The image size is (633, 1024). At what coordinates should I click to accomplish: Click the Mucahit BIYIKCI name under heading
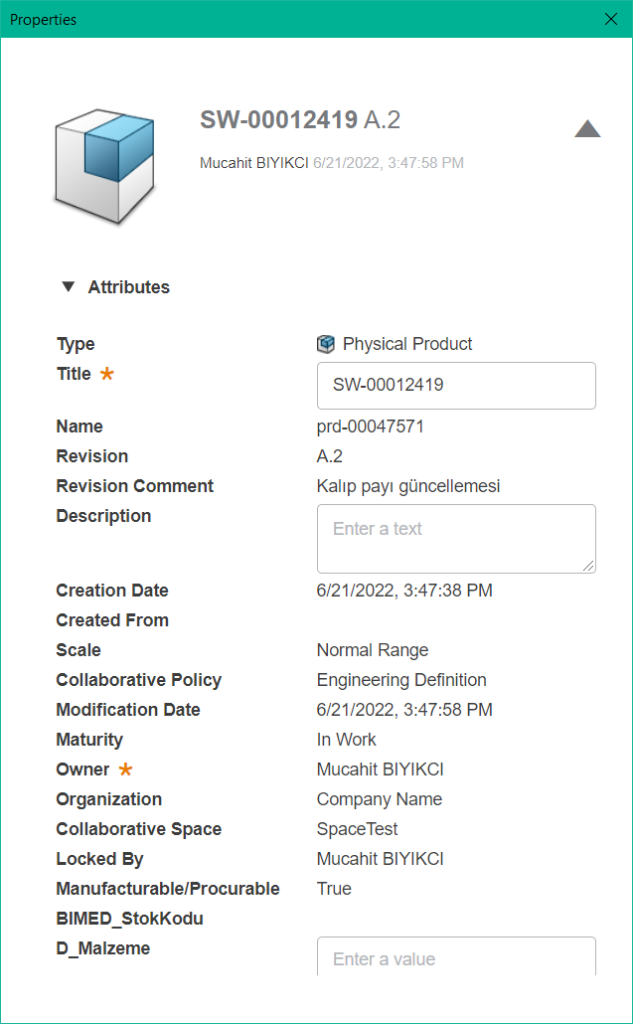click(254, 163)
